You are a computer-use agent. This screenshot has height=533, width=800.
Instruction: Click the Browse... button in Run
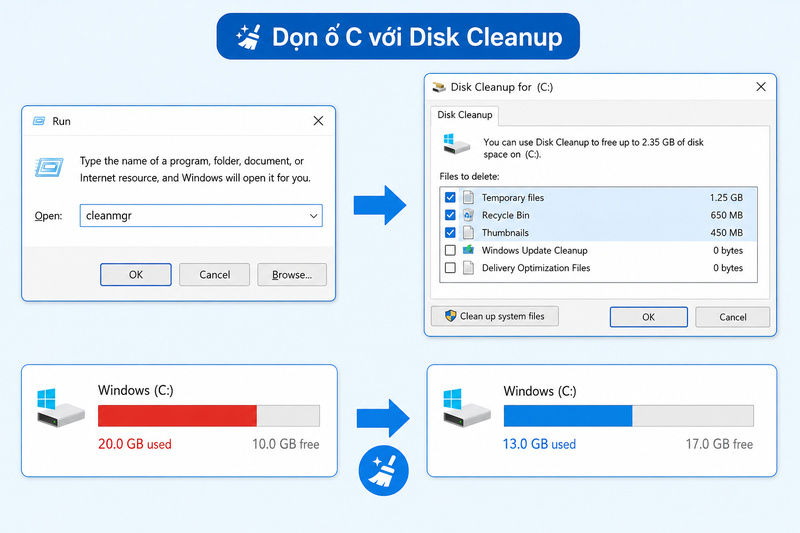pyautogui.click(x=292, y=275)
